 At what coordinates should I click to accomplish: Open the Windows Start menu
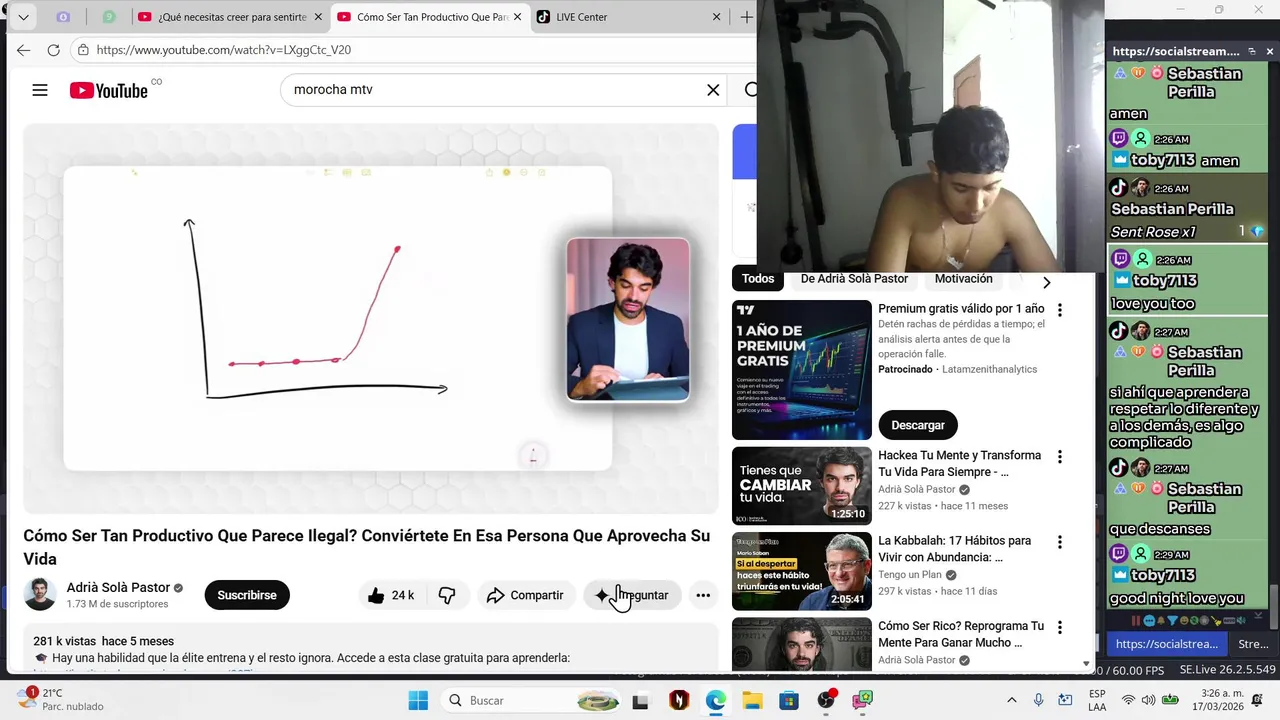418,700
